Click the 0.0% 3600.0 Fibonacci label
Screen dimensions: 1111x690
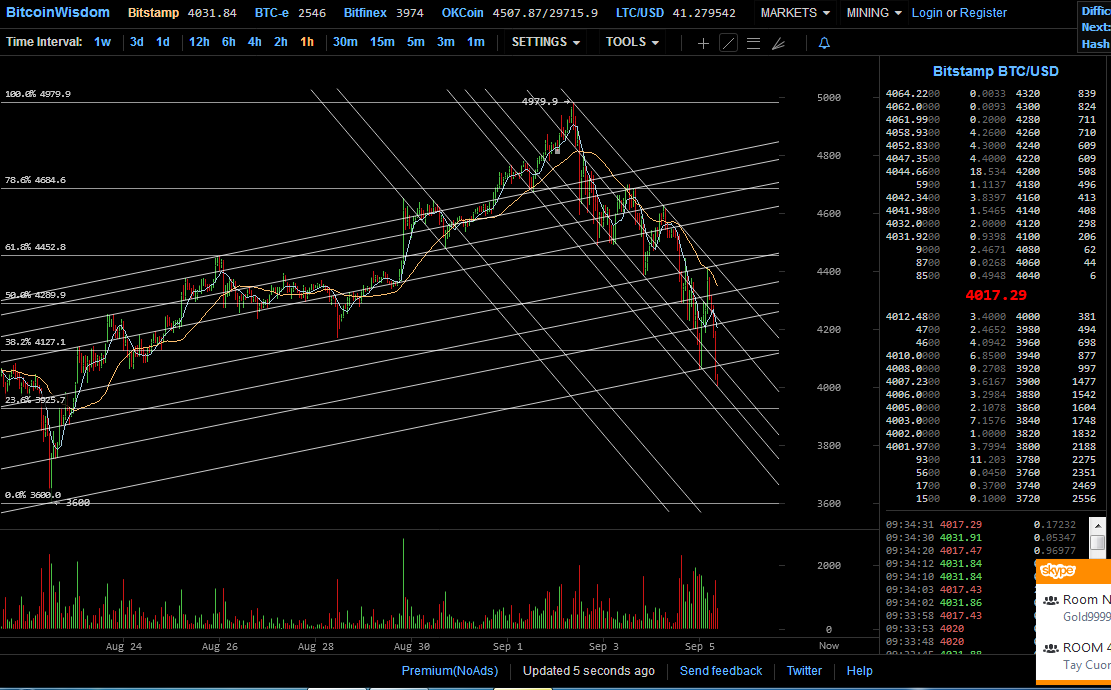(x=33, y=494)
